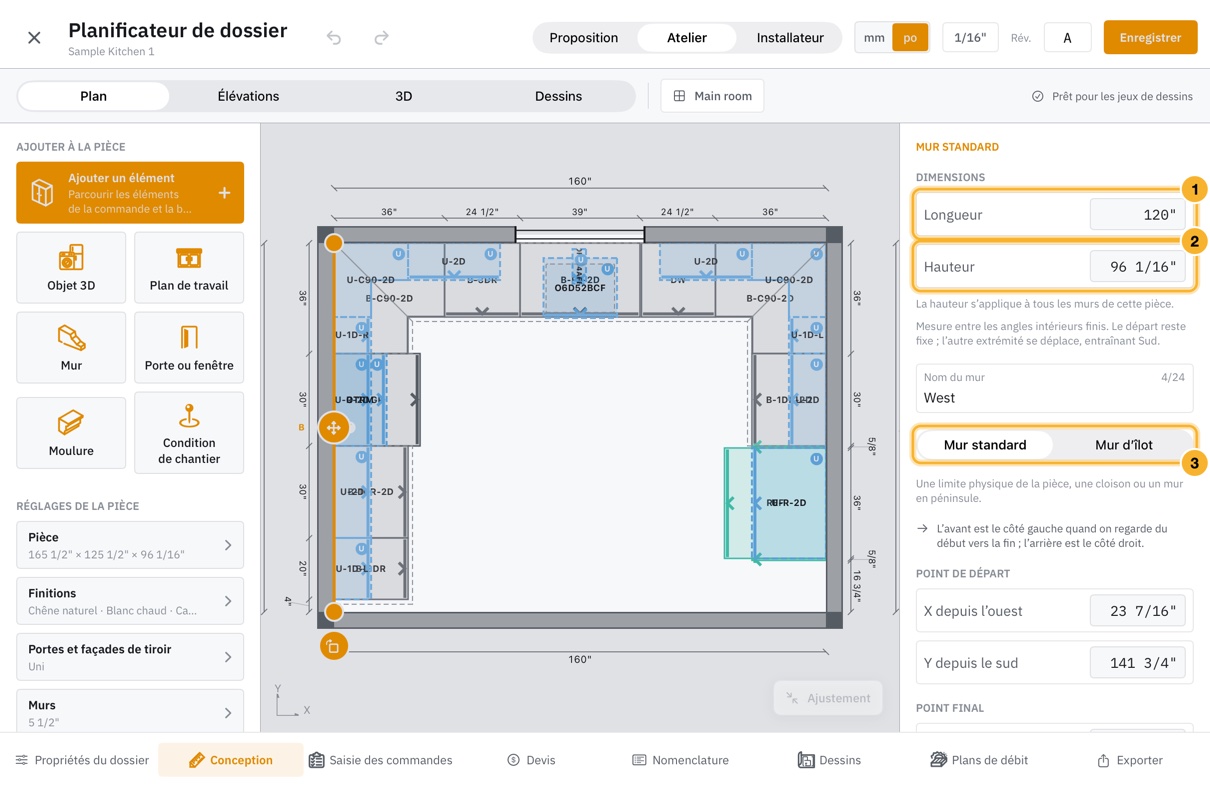Image resolution: width=1210 pixels, height=808 pixels.
Task: Click the orange copy icon below plan
Action: (333, 646)
